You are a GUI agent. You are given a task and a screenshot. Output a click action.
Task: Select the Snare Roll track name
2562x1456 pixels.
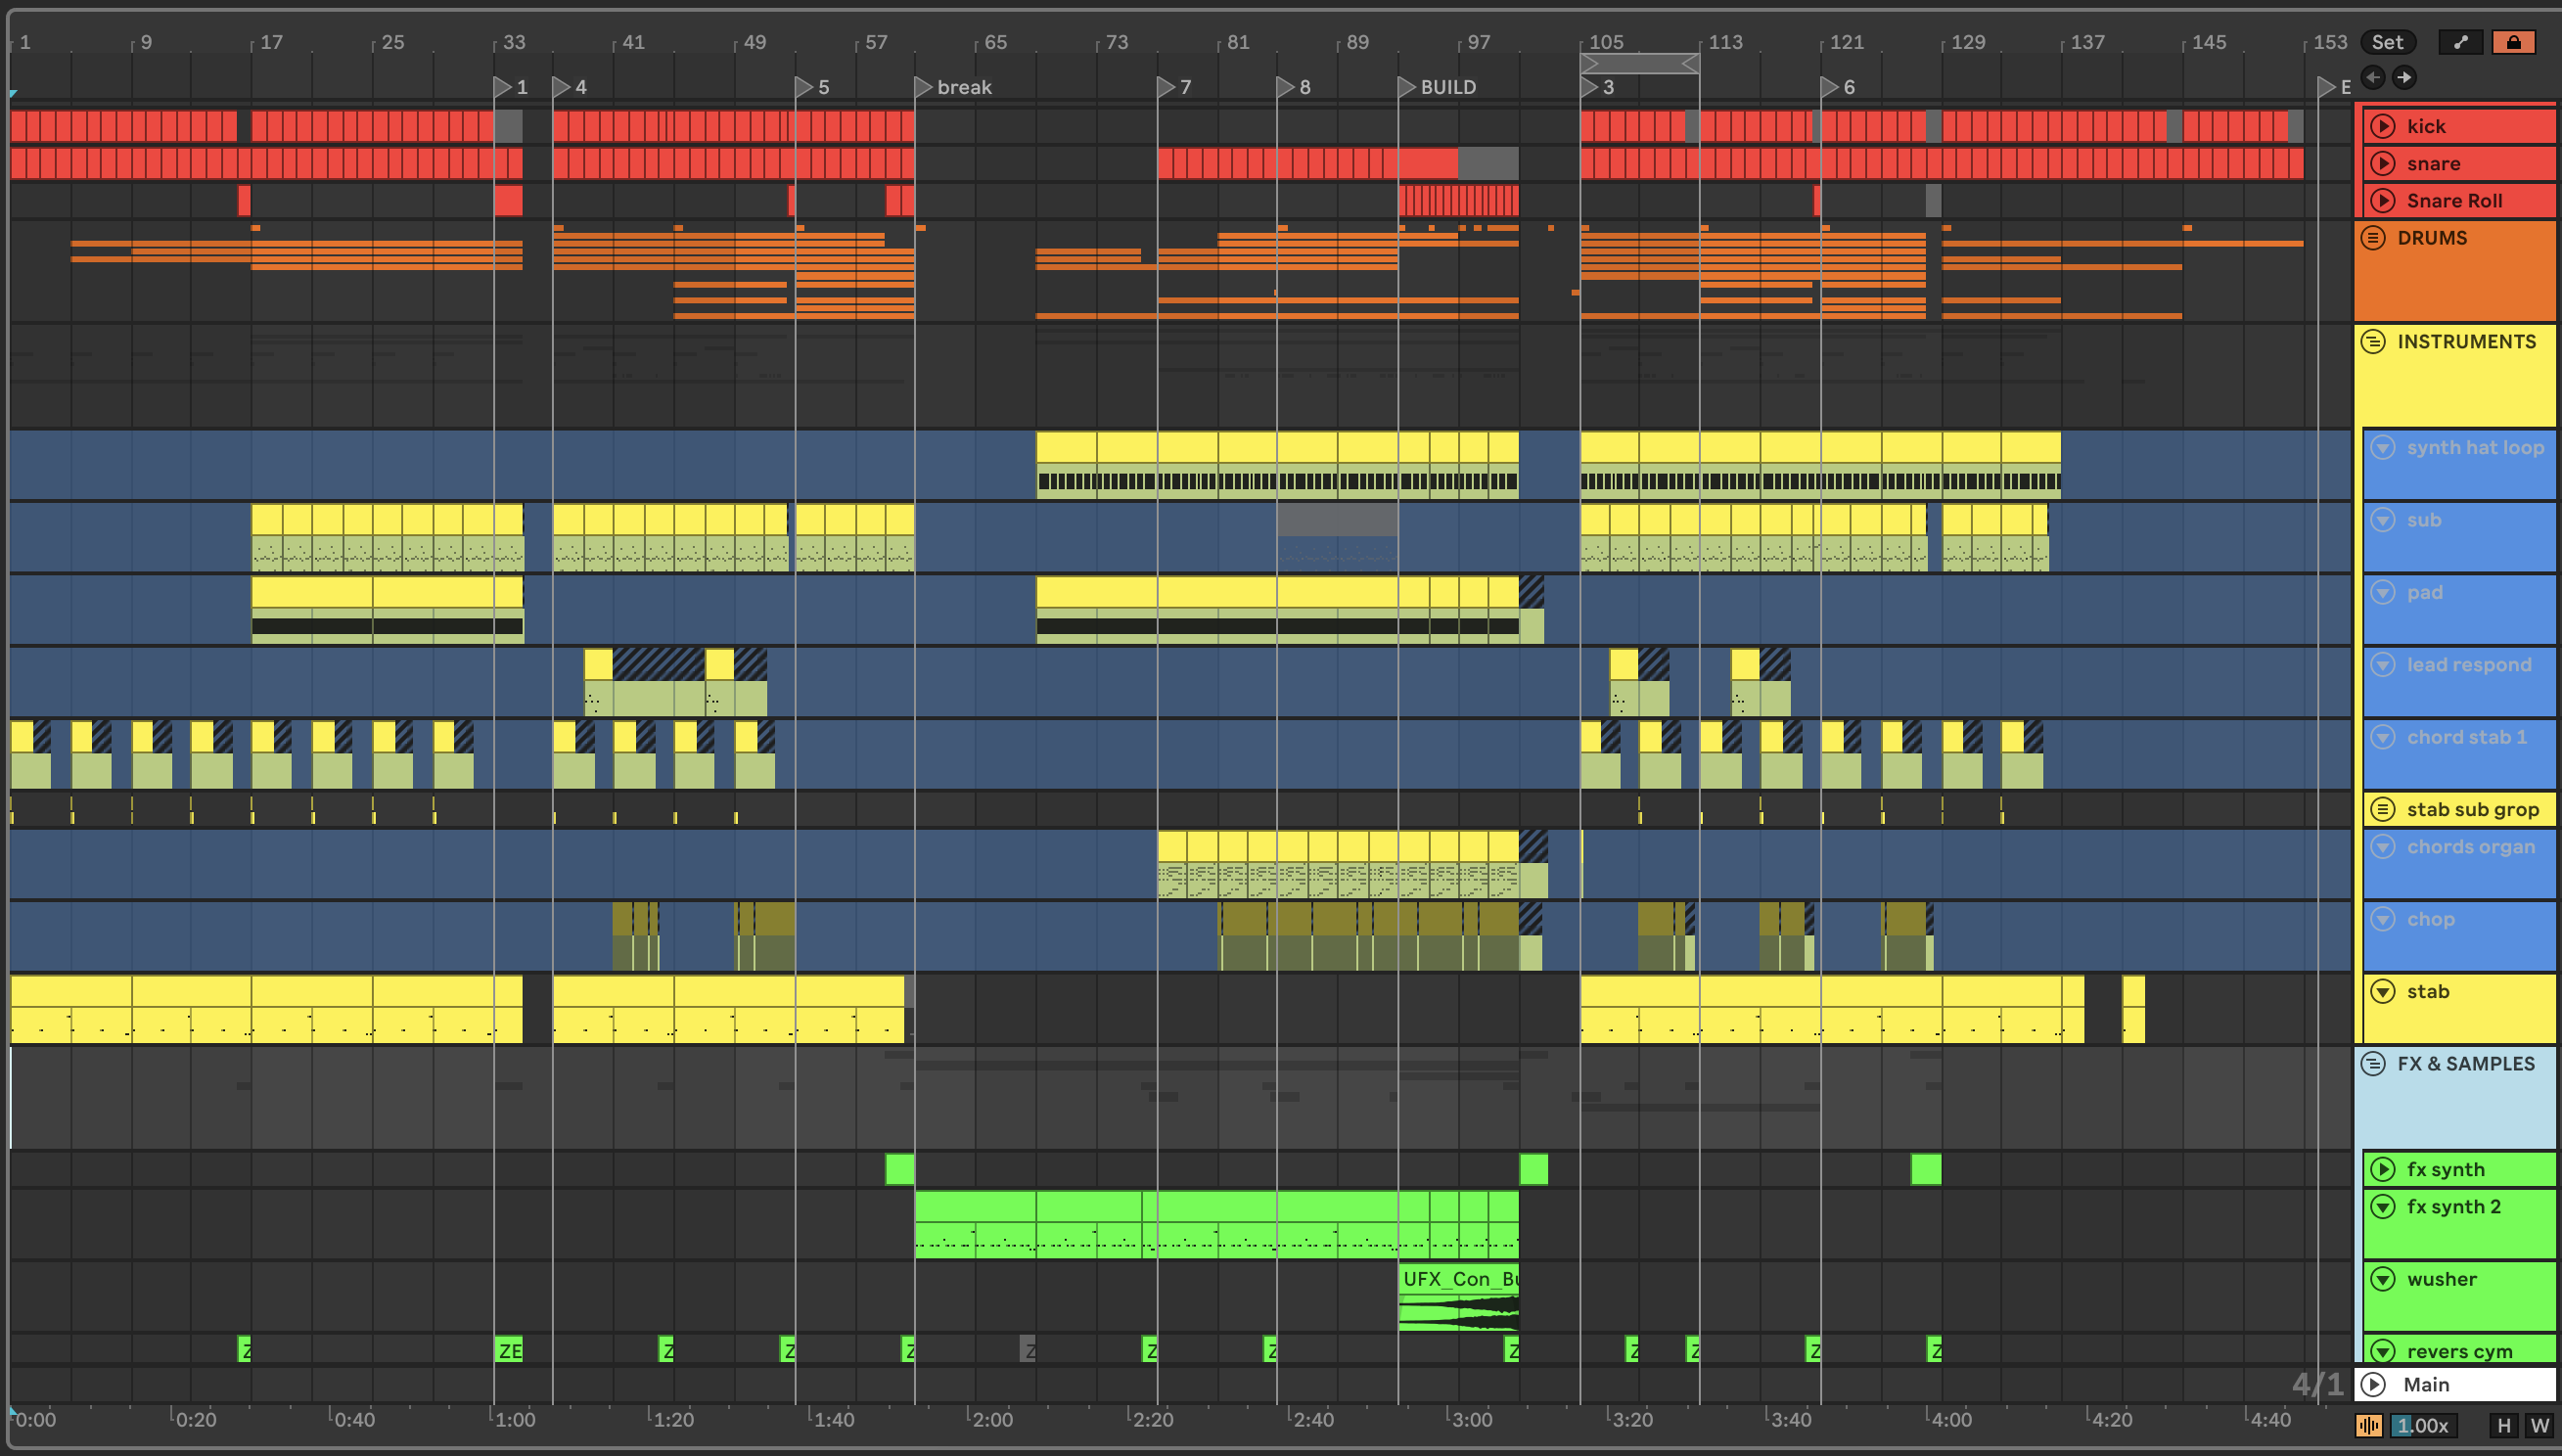[x=2454, y=200]
